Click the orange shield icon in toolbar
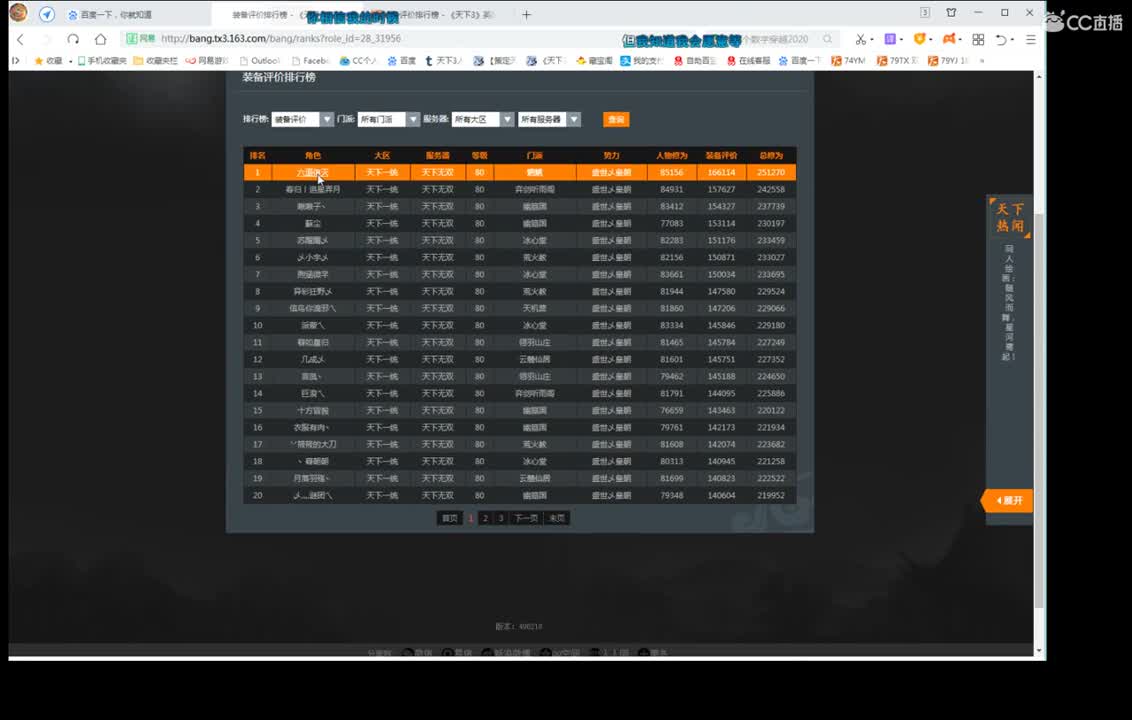Image resolution: width=1132 pixels, height=720 pixels. point(920,39)
